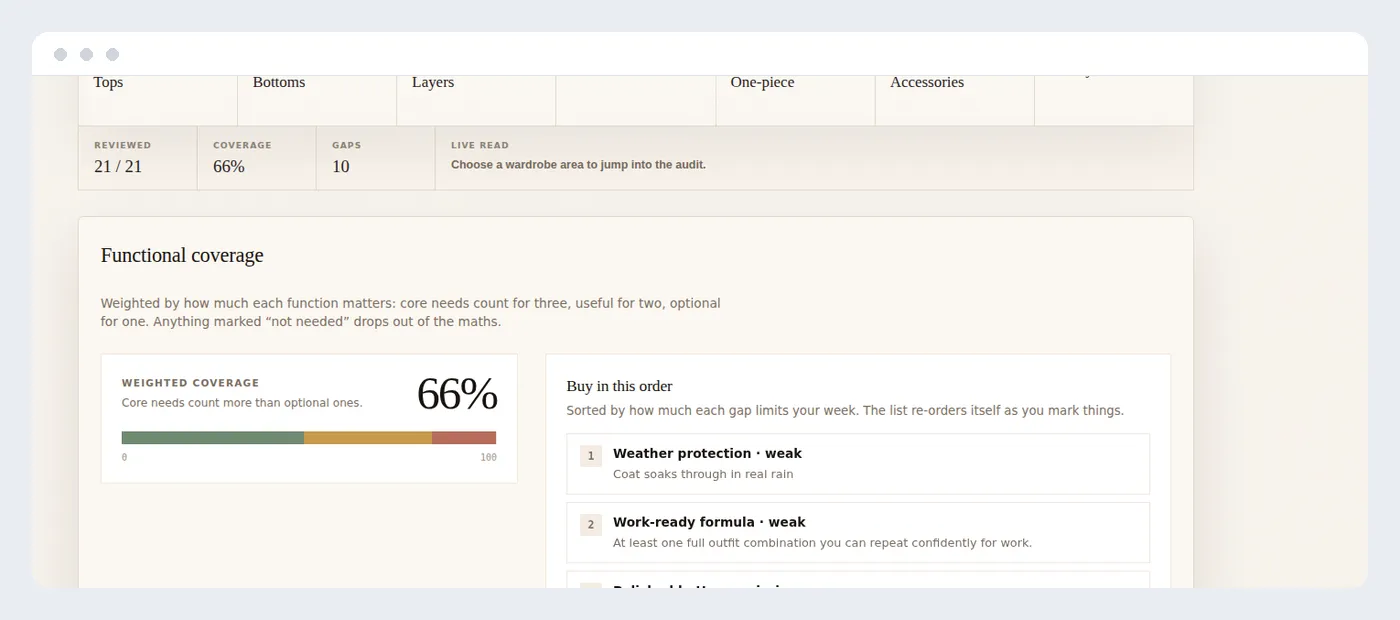Open the Work-ready formula · weak item
This screenshot has width=1400, height=620.
pyautogui.click(x=858, y=533)
